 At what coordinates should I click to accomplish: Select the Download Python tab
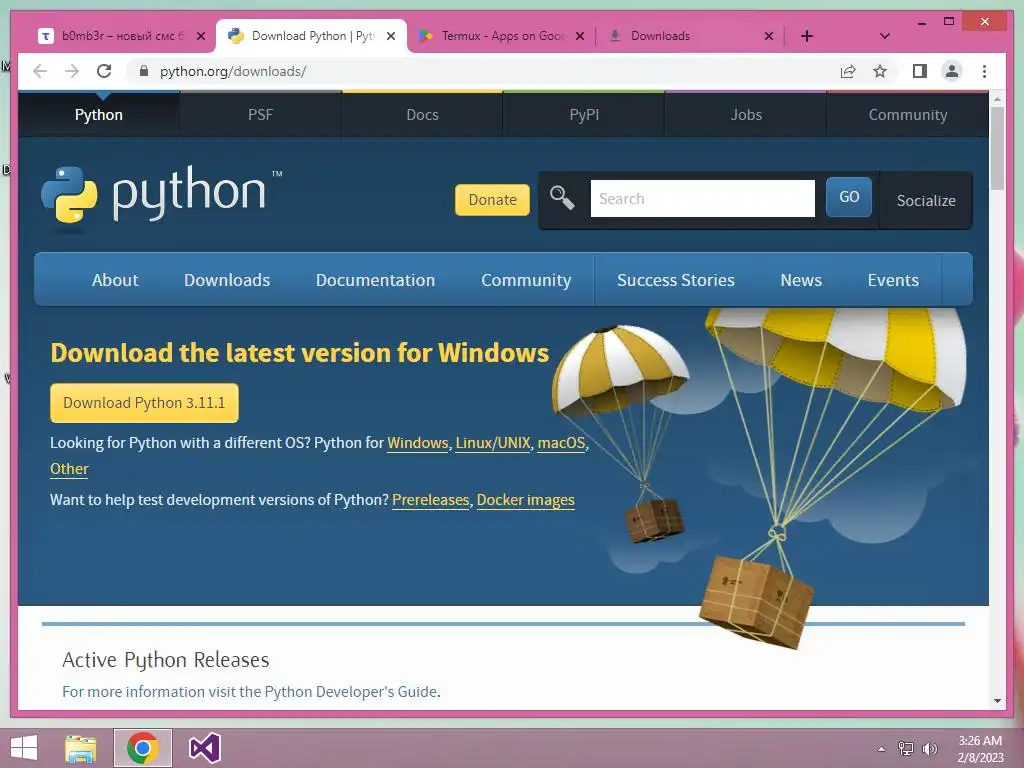pyautogui.click(x=312, y=36)
